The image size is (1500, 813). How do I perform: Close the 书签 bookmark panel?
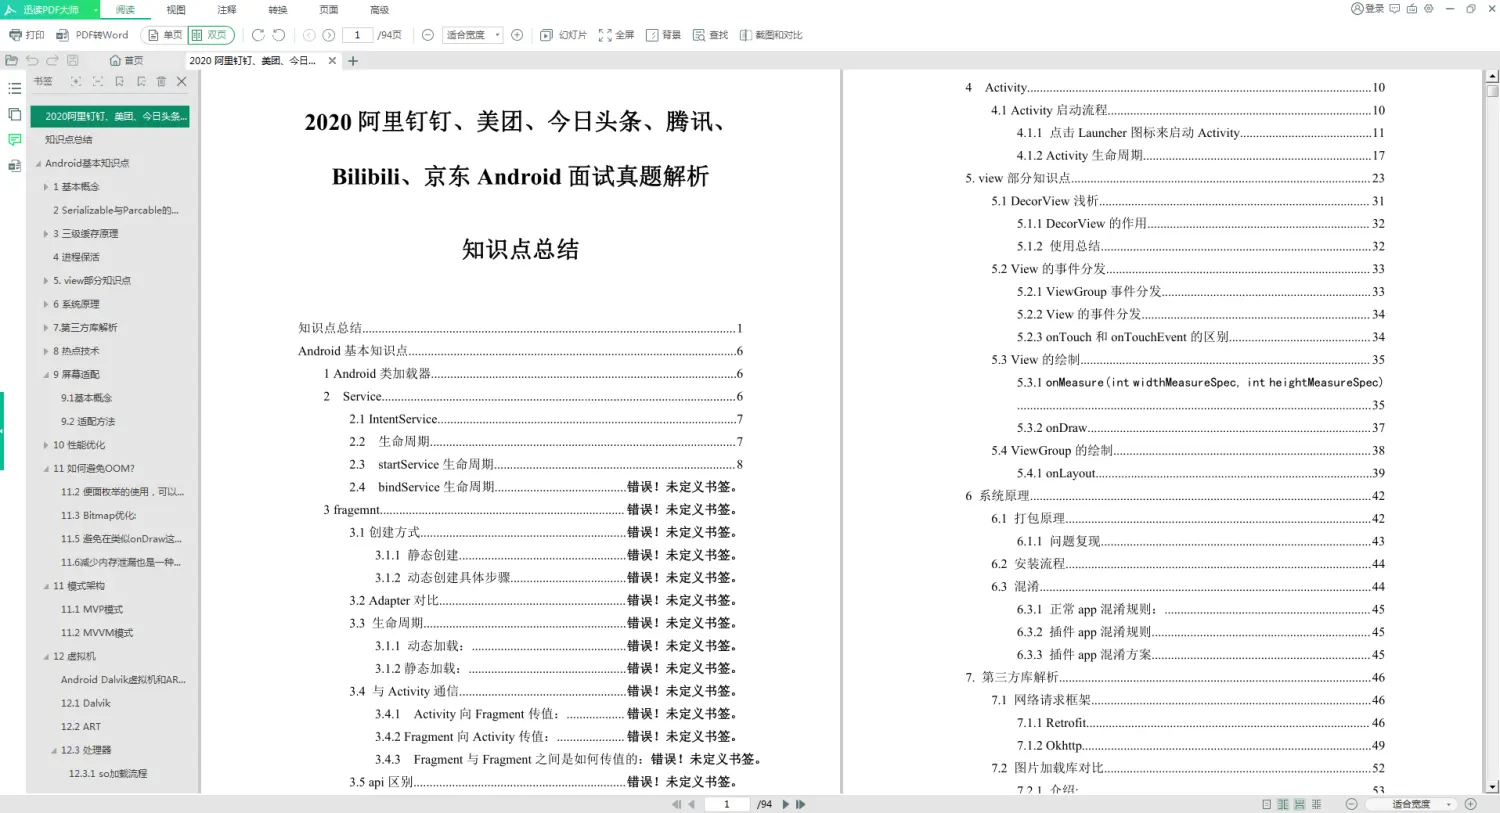[x=181, y=81]
